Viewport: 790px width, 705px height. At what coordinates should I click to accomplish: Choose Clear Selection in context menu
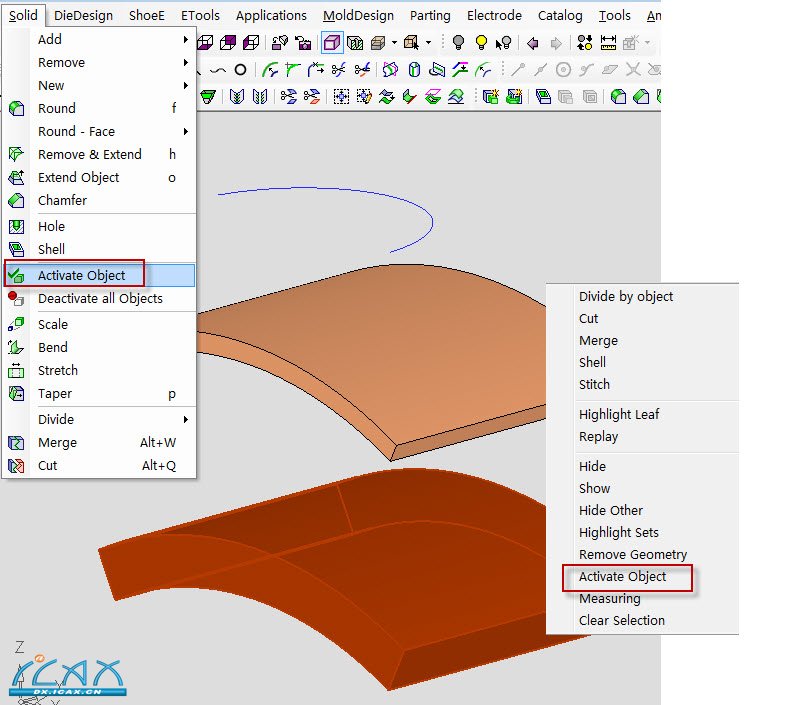point(621,620)
